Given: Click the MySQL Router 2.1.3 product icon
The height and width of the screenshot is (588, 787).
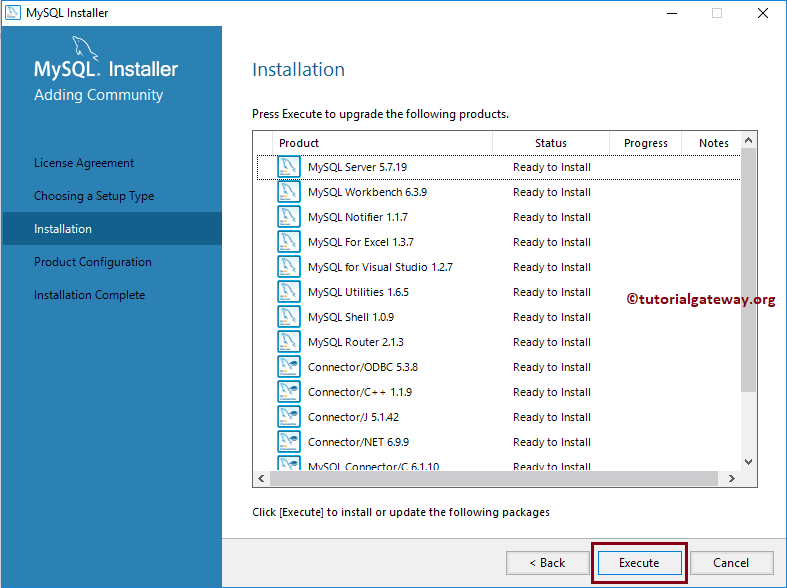Looking at the screenshot, I should [289, 342].
